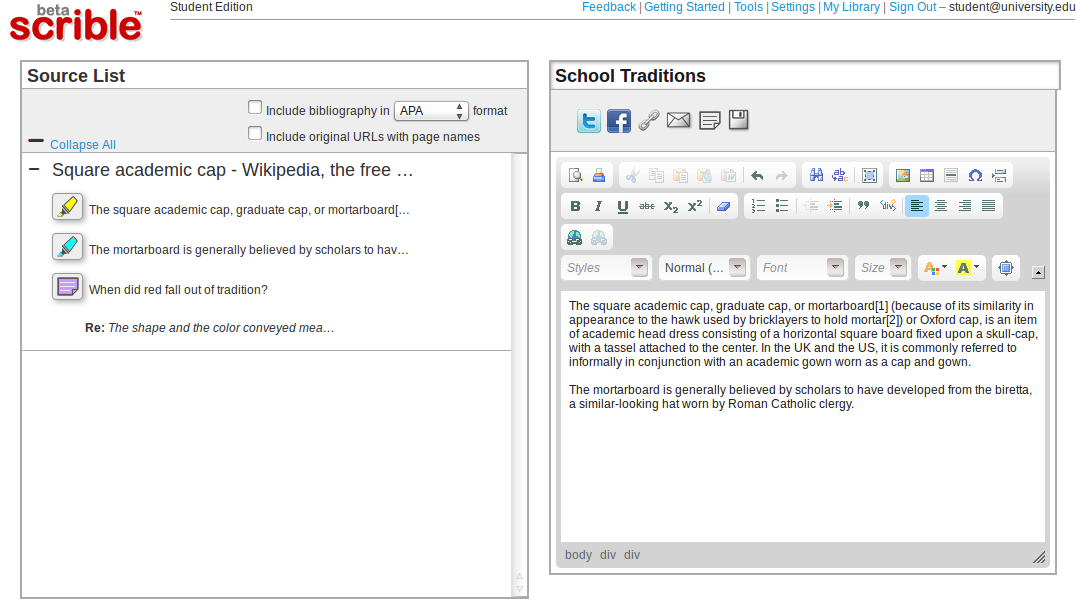Enable Include bibliography checkbox
This screenshot has width=1077, height=605.
tap(255, 108)
